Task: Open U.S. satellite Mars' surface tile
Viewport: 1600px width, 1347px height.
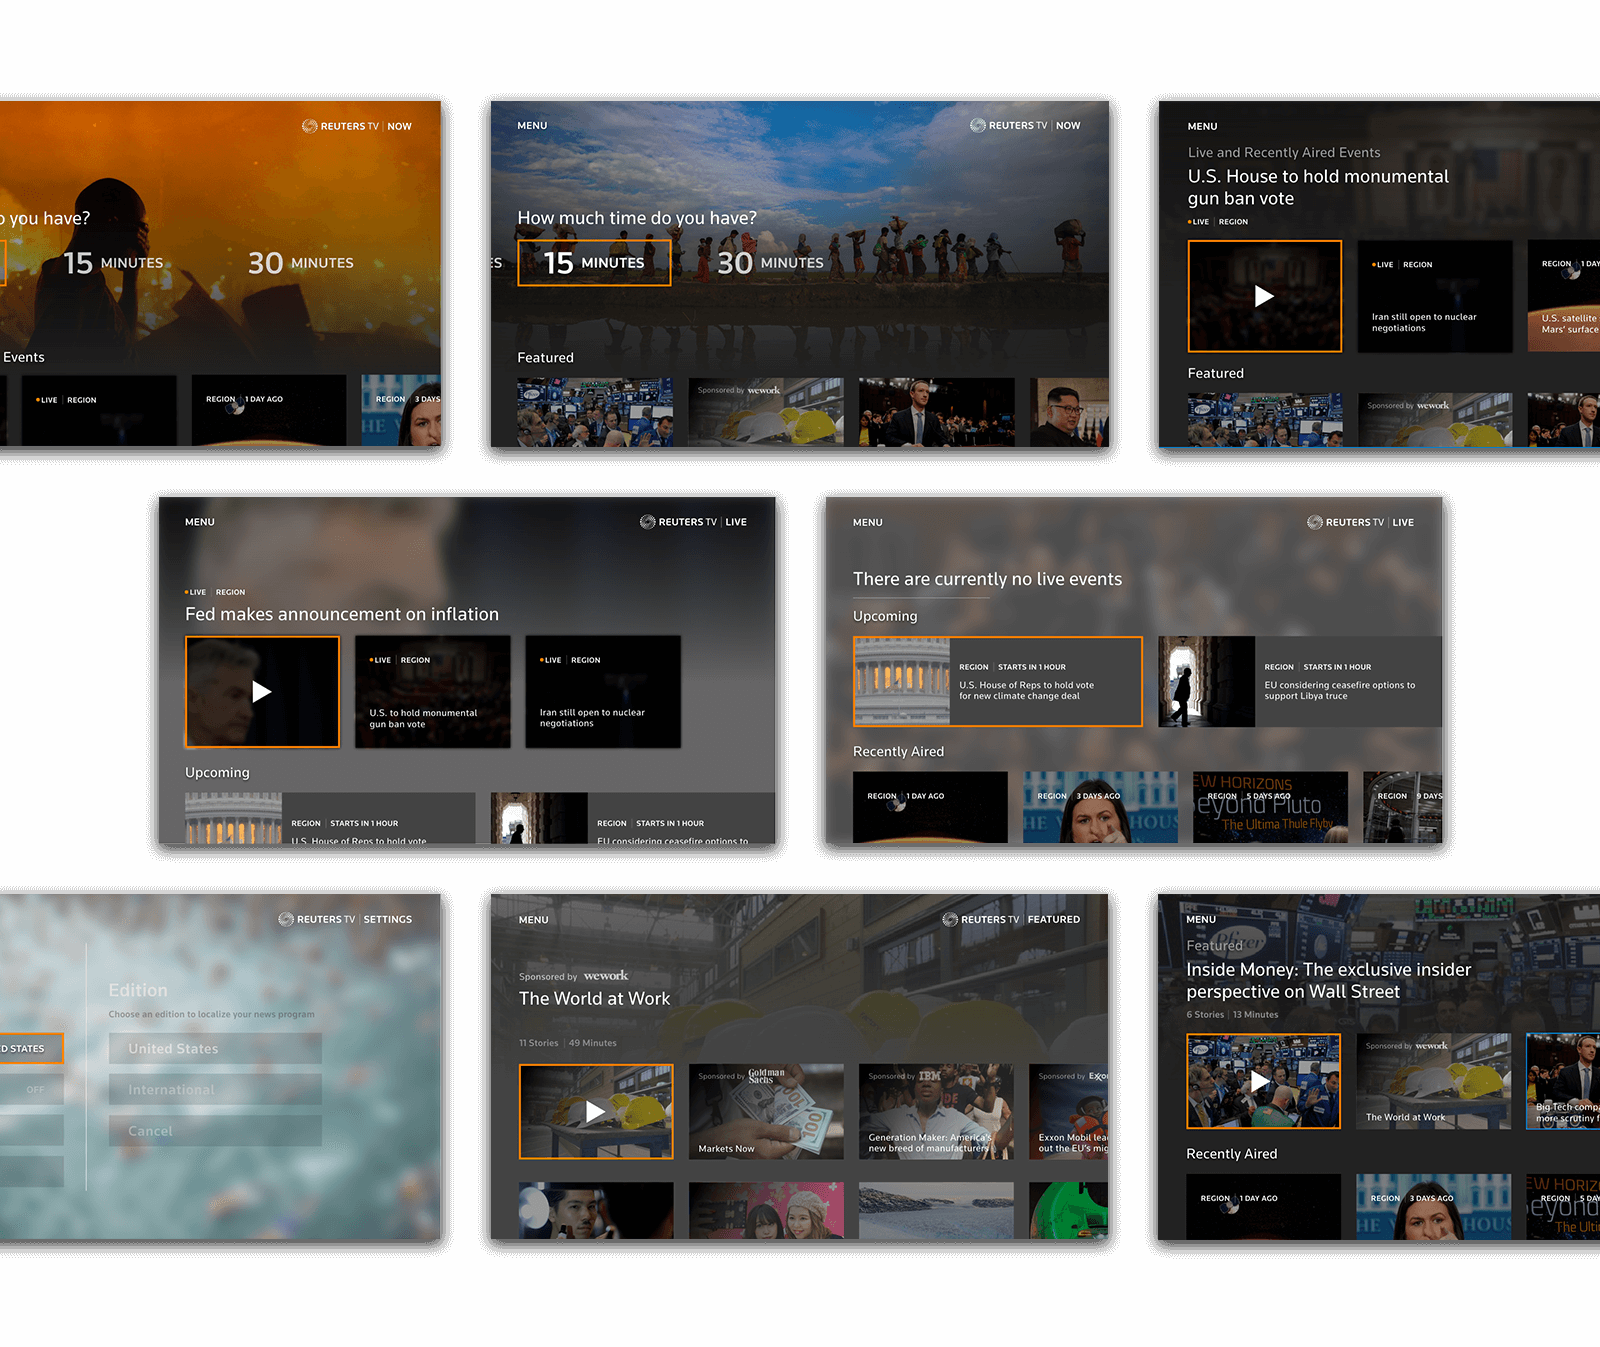Action: [x=1564, y=296]
